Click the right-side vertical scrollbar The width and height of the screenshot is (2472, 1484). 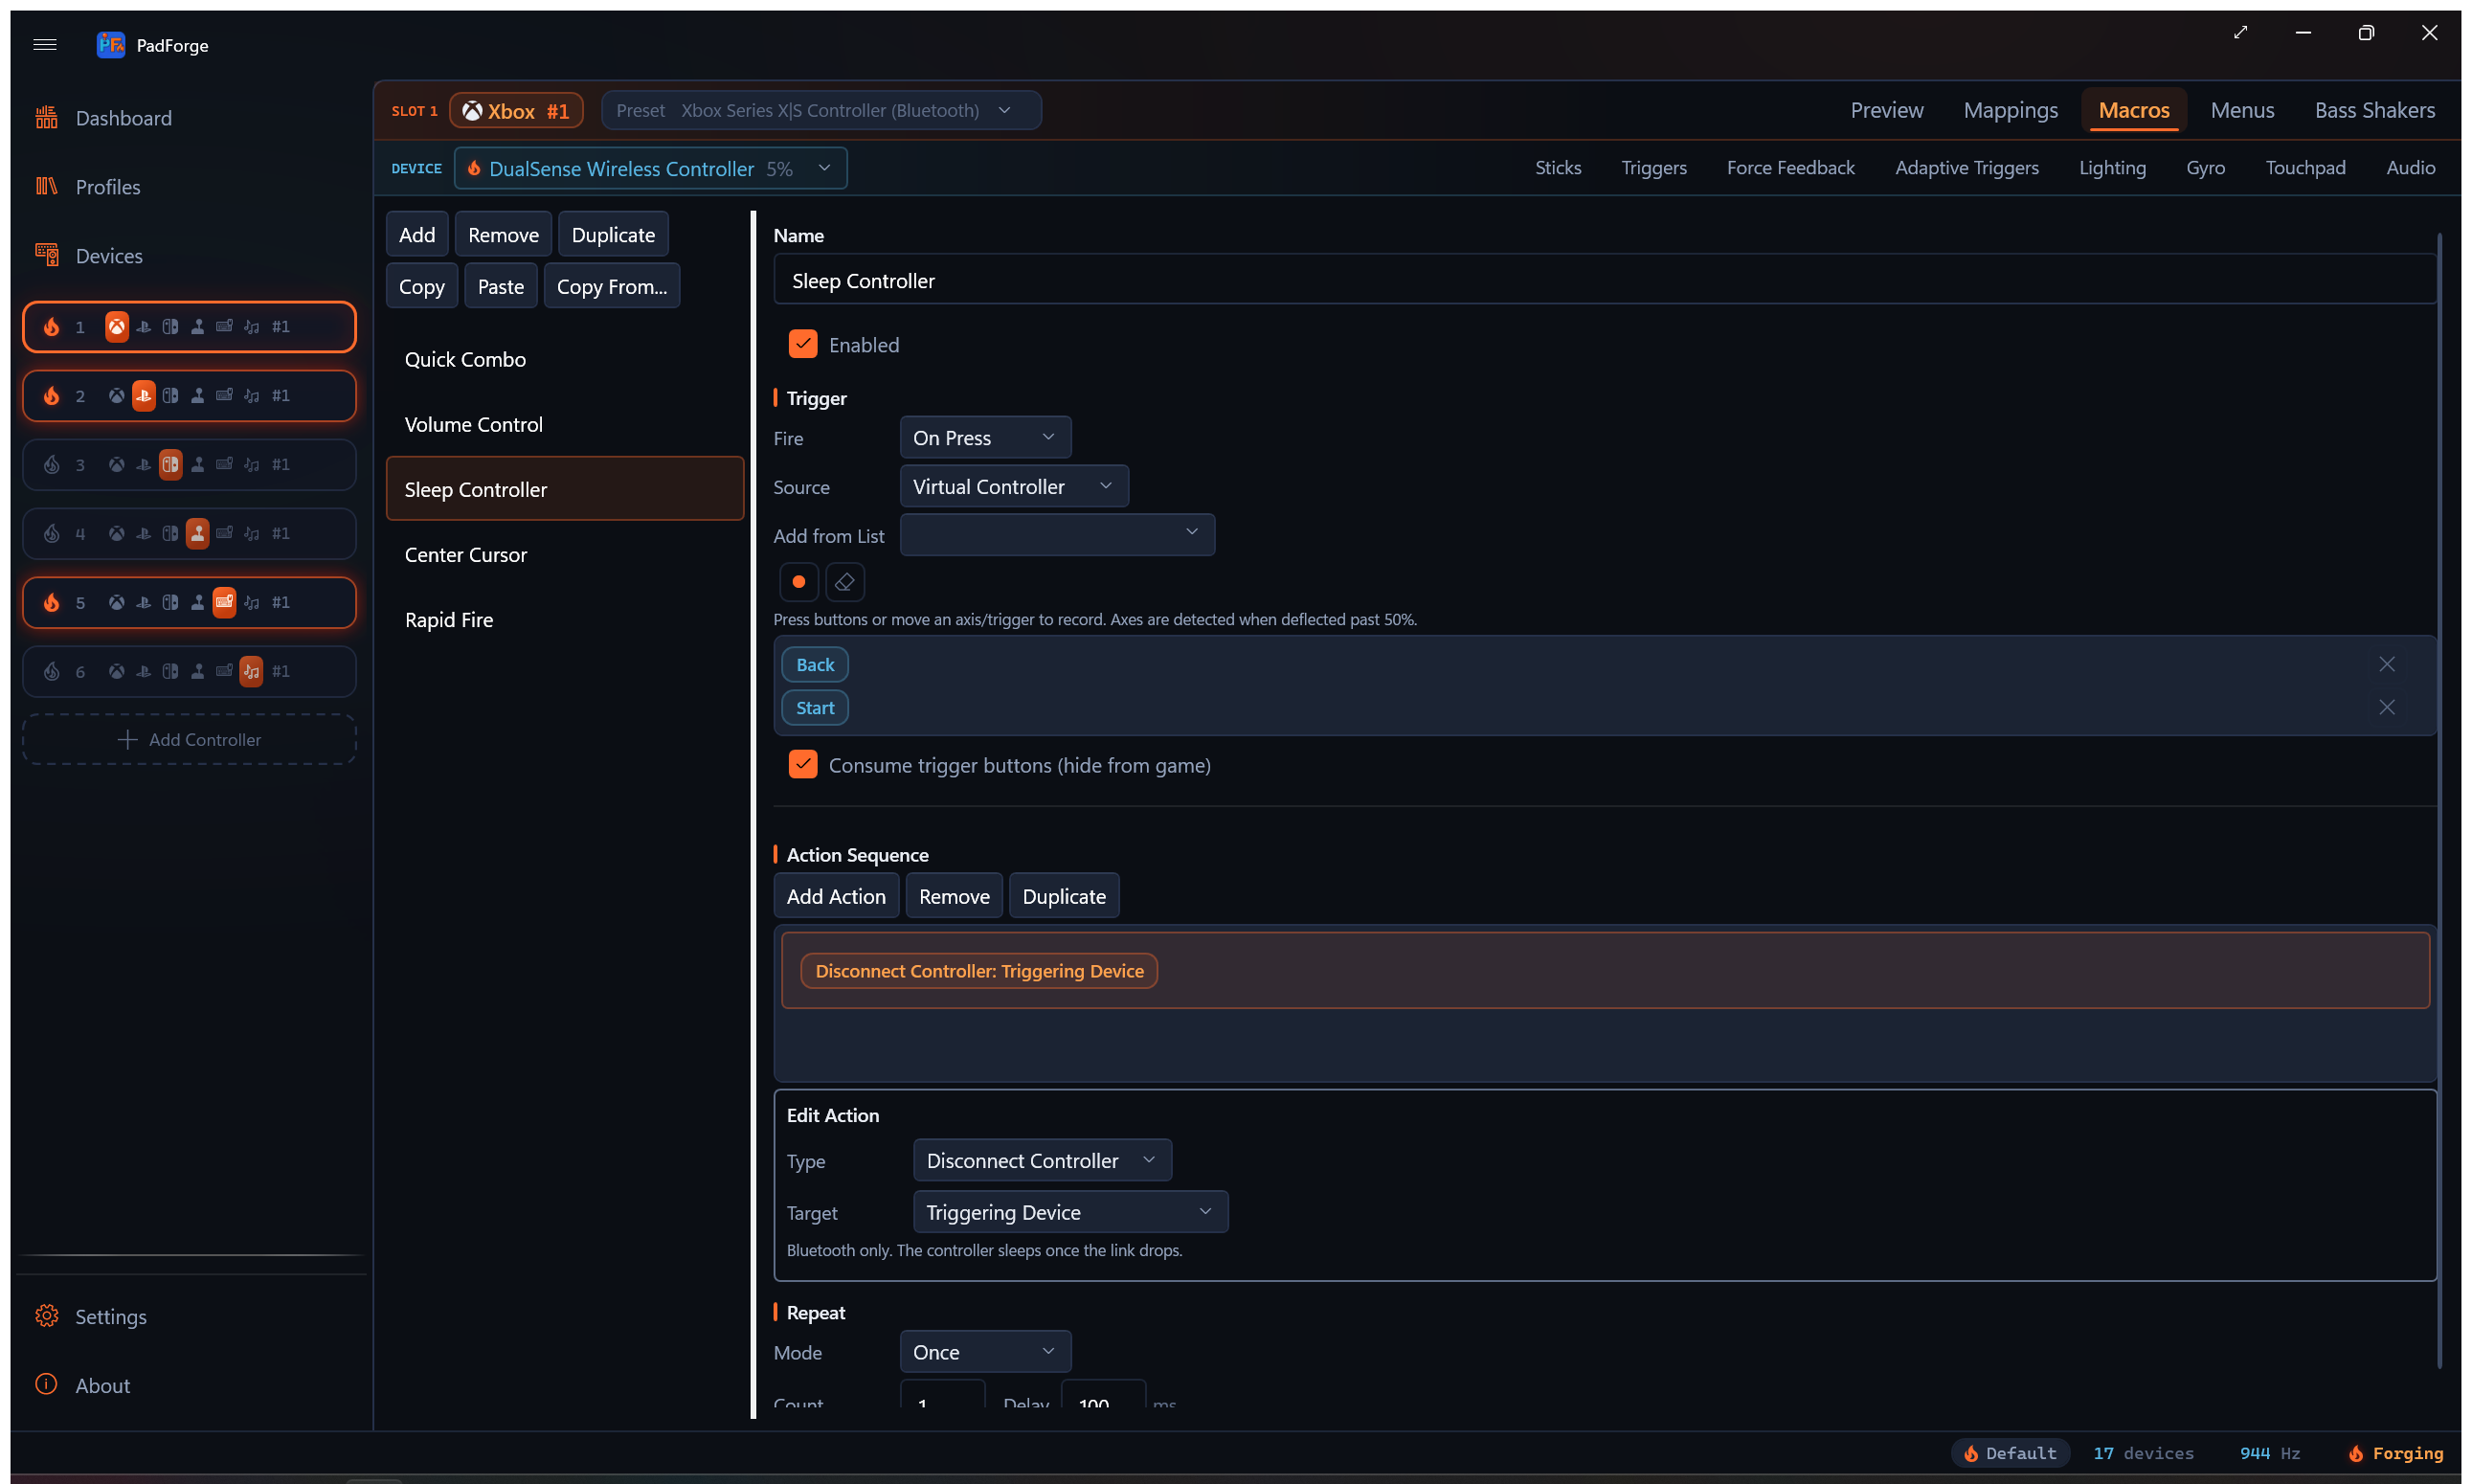(2440, 800)
